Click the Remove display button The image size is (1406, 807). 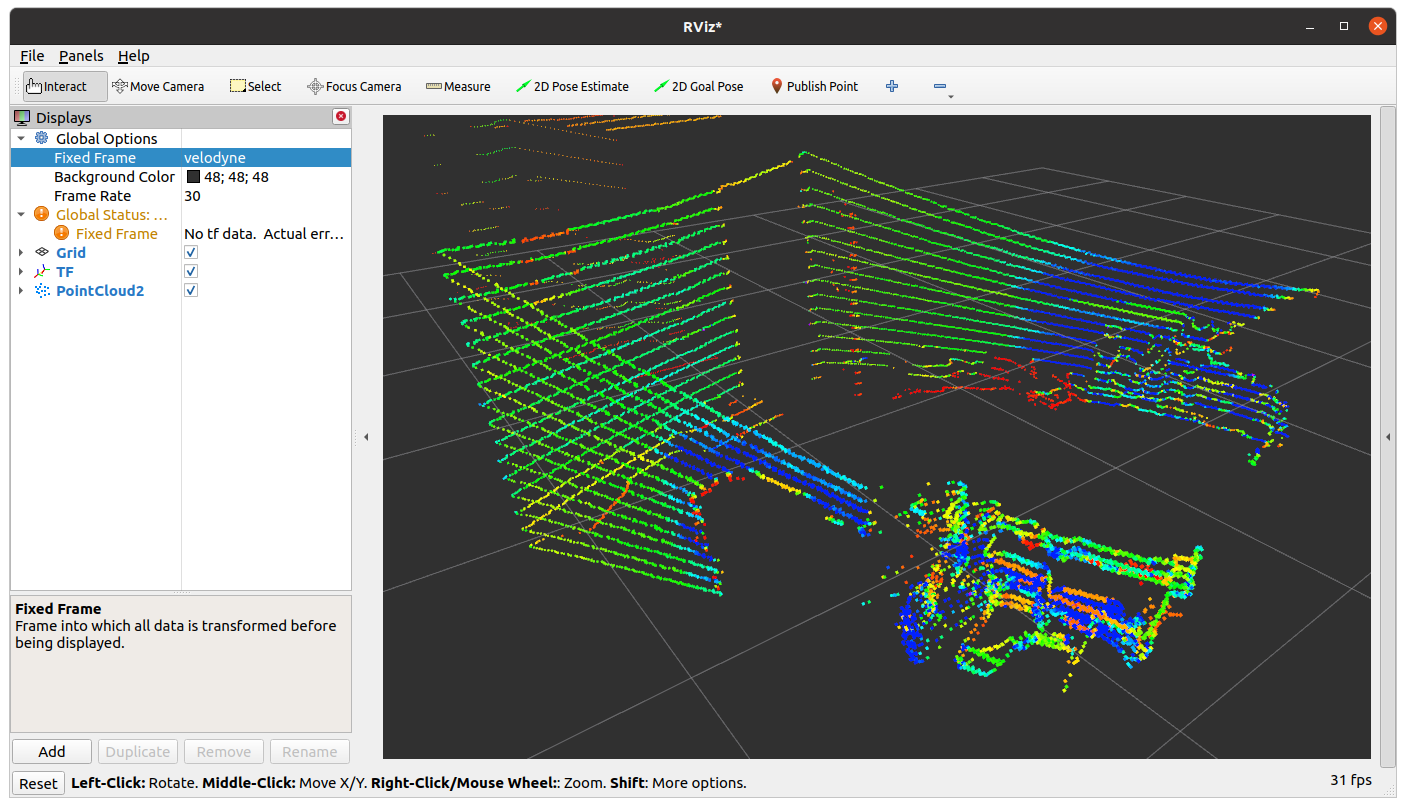coord(224,752)
